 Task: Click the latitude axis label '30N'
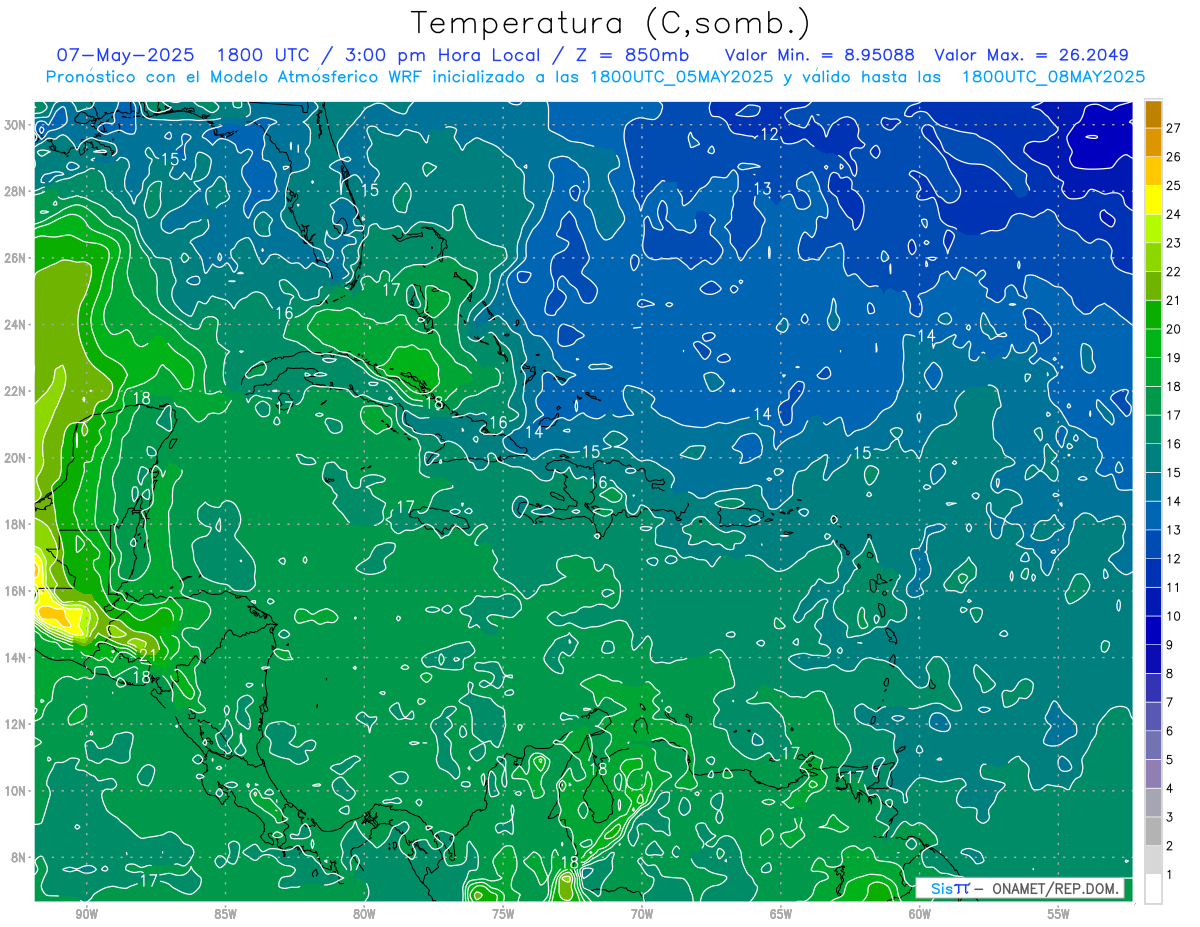point(15,125)
